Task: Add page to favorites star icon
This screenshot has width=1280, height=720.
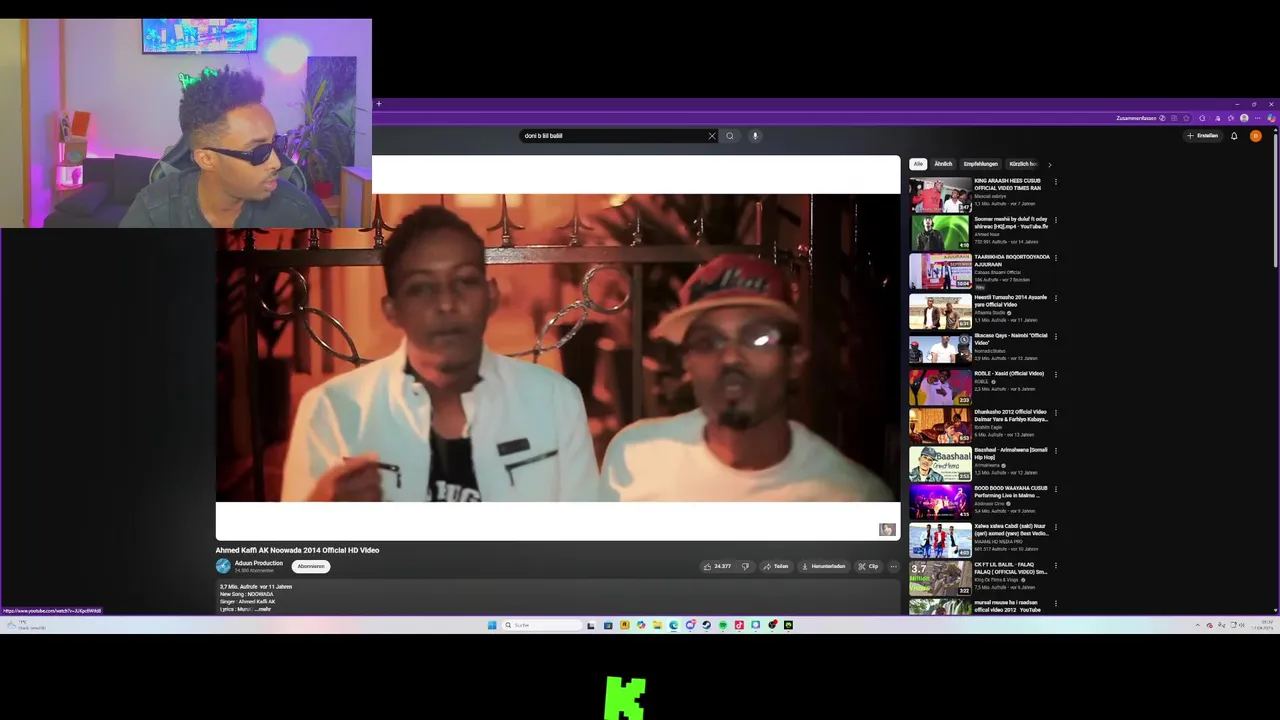Action: click(x=1186, y=118)
